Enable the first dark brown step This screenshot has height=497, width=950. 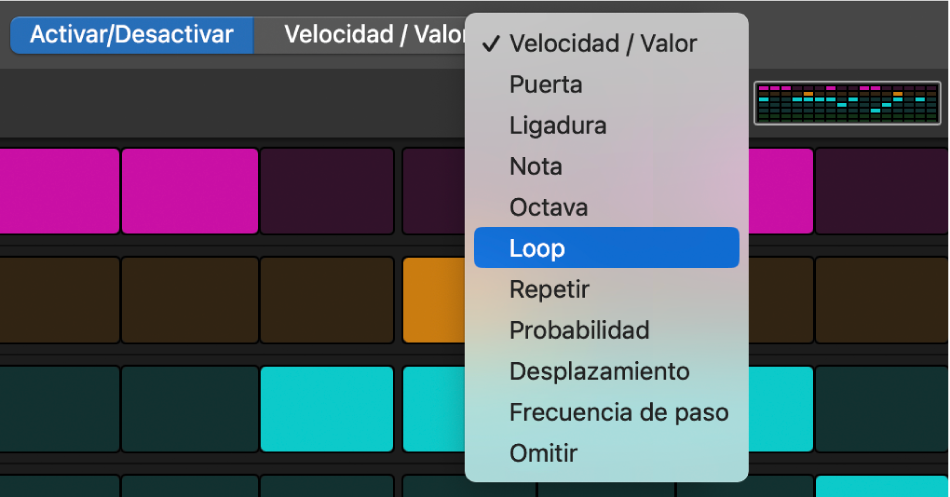[x=58, y=300]
